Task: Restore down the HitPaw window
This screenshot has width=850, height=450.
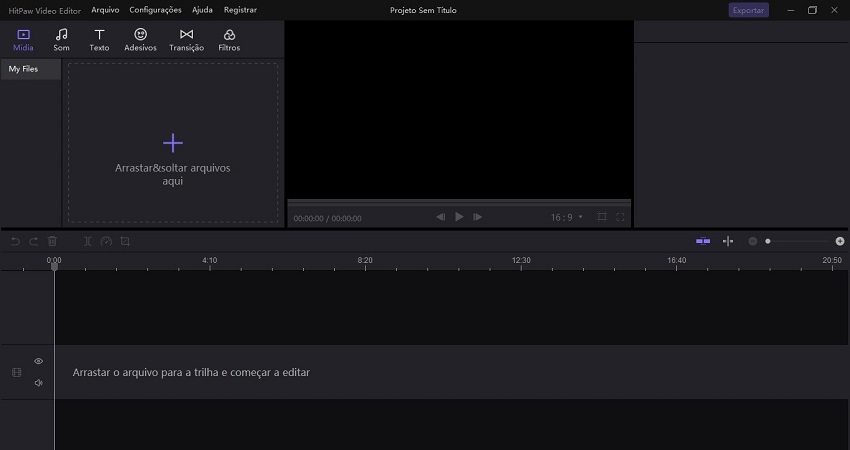Action: pyautogui.click(x=812, y=10)
